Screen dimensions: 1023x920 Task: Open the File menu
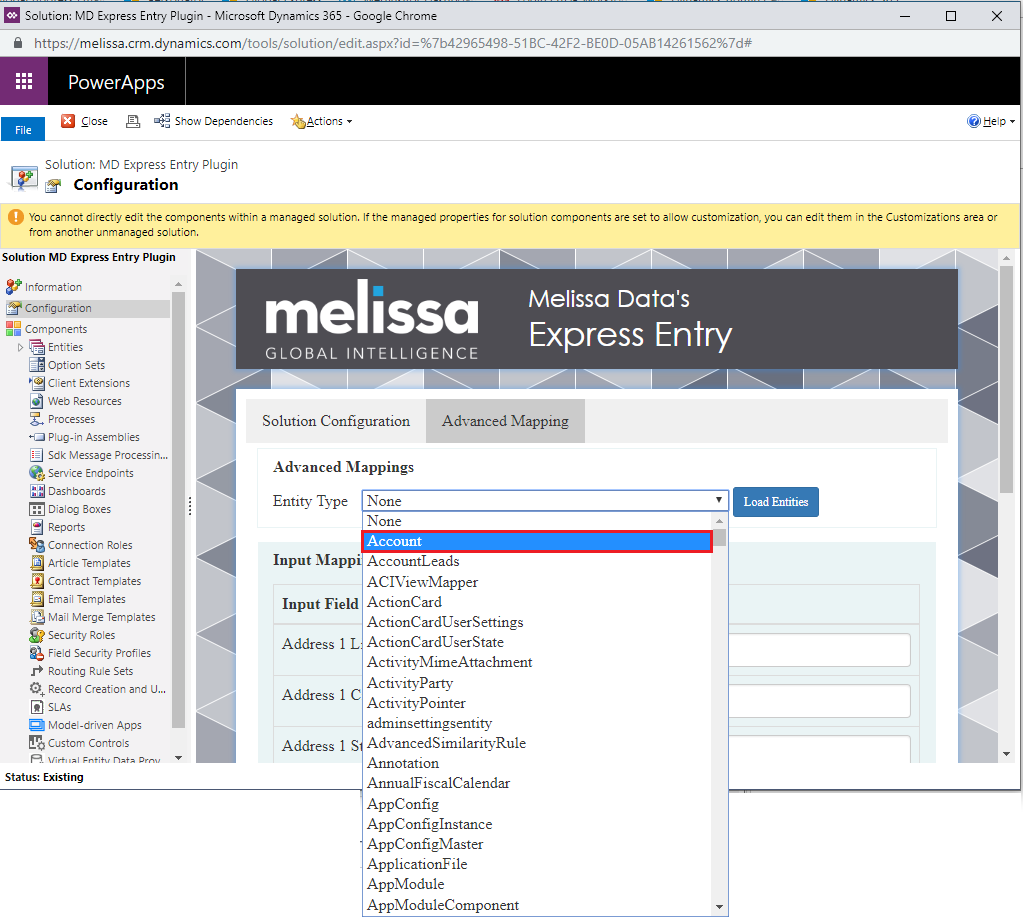click(23, 129)
